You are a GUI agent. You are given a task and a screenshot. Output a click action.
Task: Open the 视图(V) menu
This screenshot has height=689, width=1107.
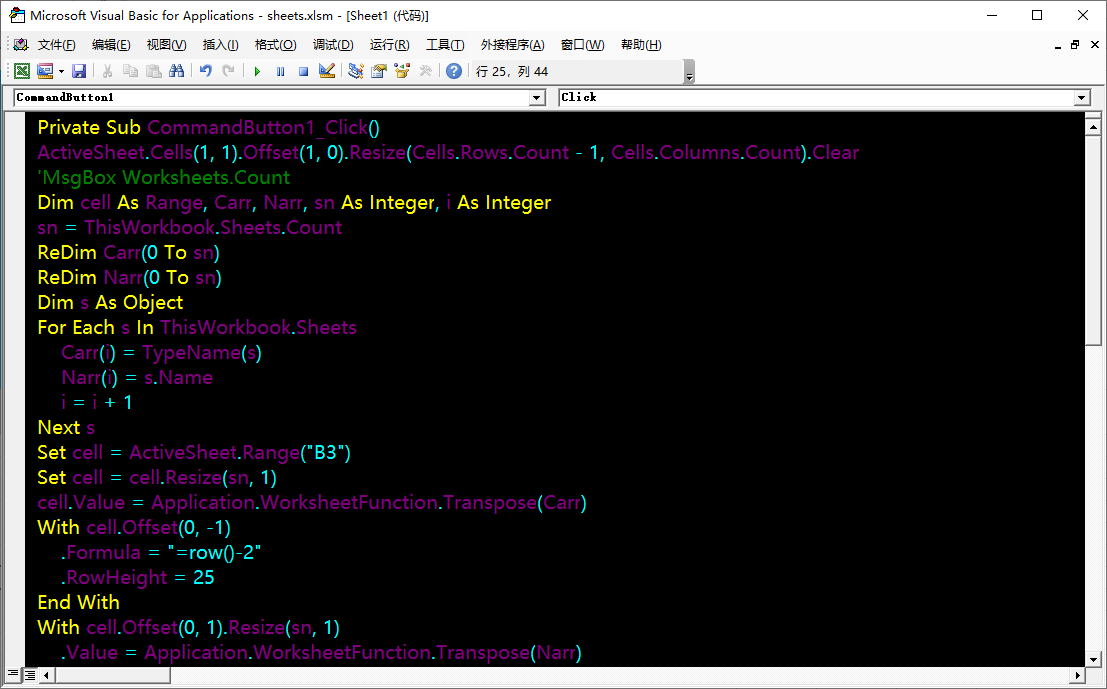[x=167, y=45]
